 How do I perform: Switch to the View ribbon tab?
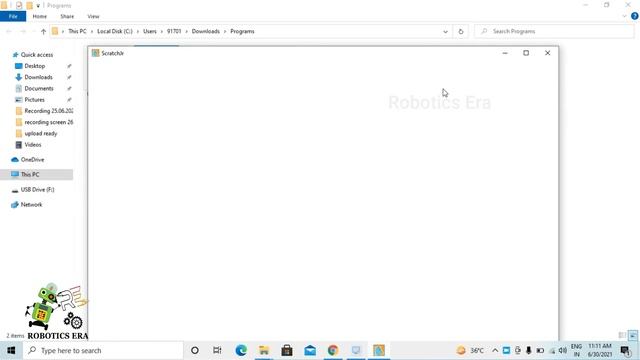click(93, 16)
